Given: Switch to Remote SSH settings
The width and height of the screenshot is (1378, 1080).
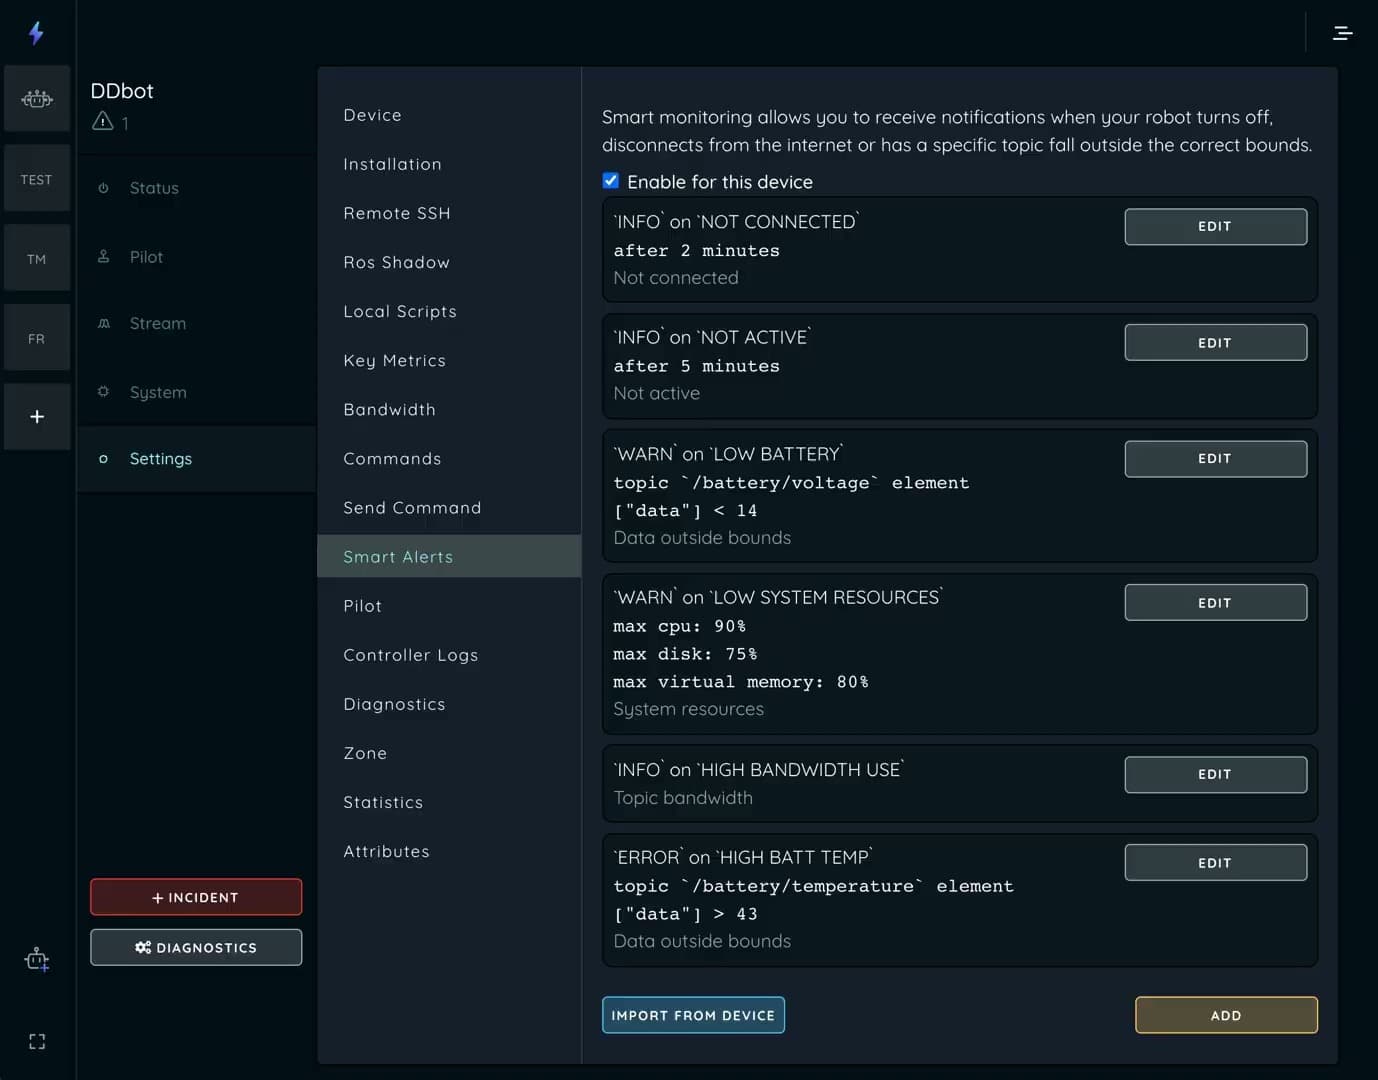Looking at the screenshot, I should [x=449, y=213].
